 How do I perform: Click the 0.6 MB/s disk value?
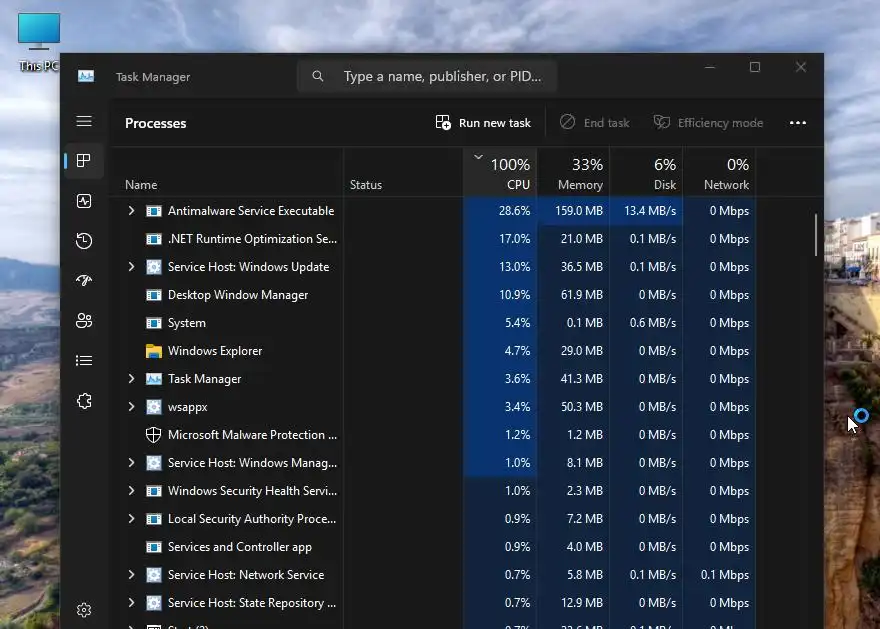pos(653,323)
